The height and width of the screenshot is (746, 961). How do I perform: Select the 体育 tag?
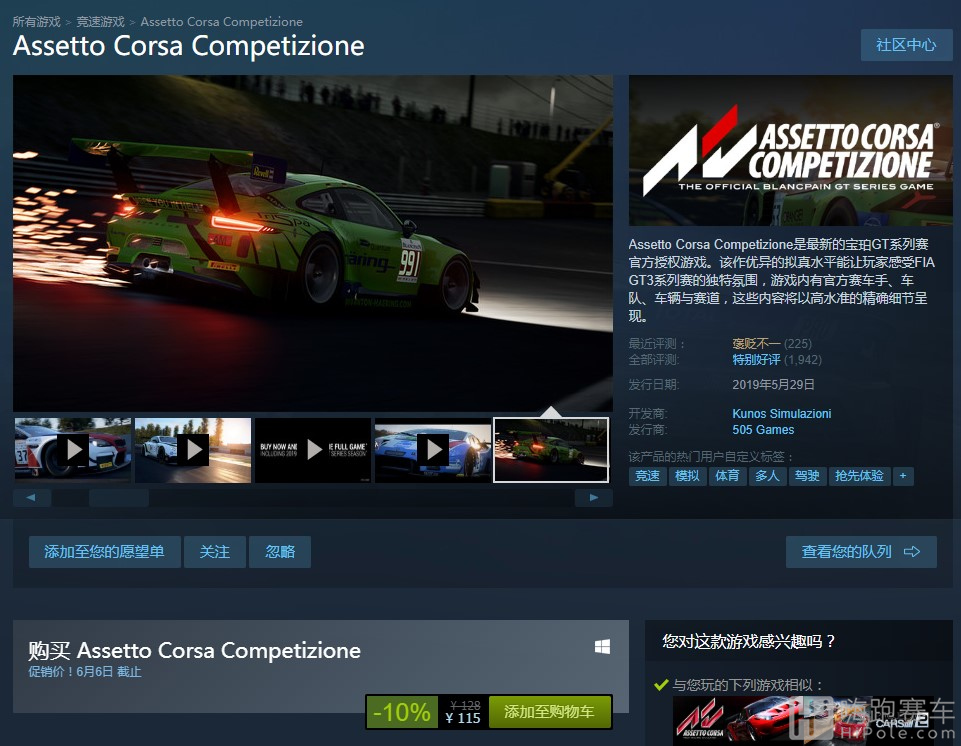pos(727,476)
